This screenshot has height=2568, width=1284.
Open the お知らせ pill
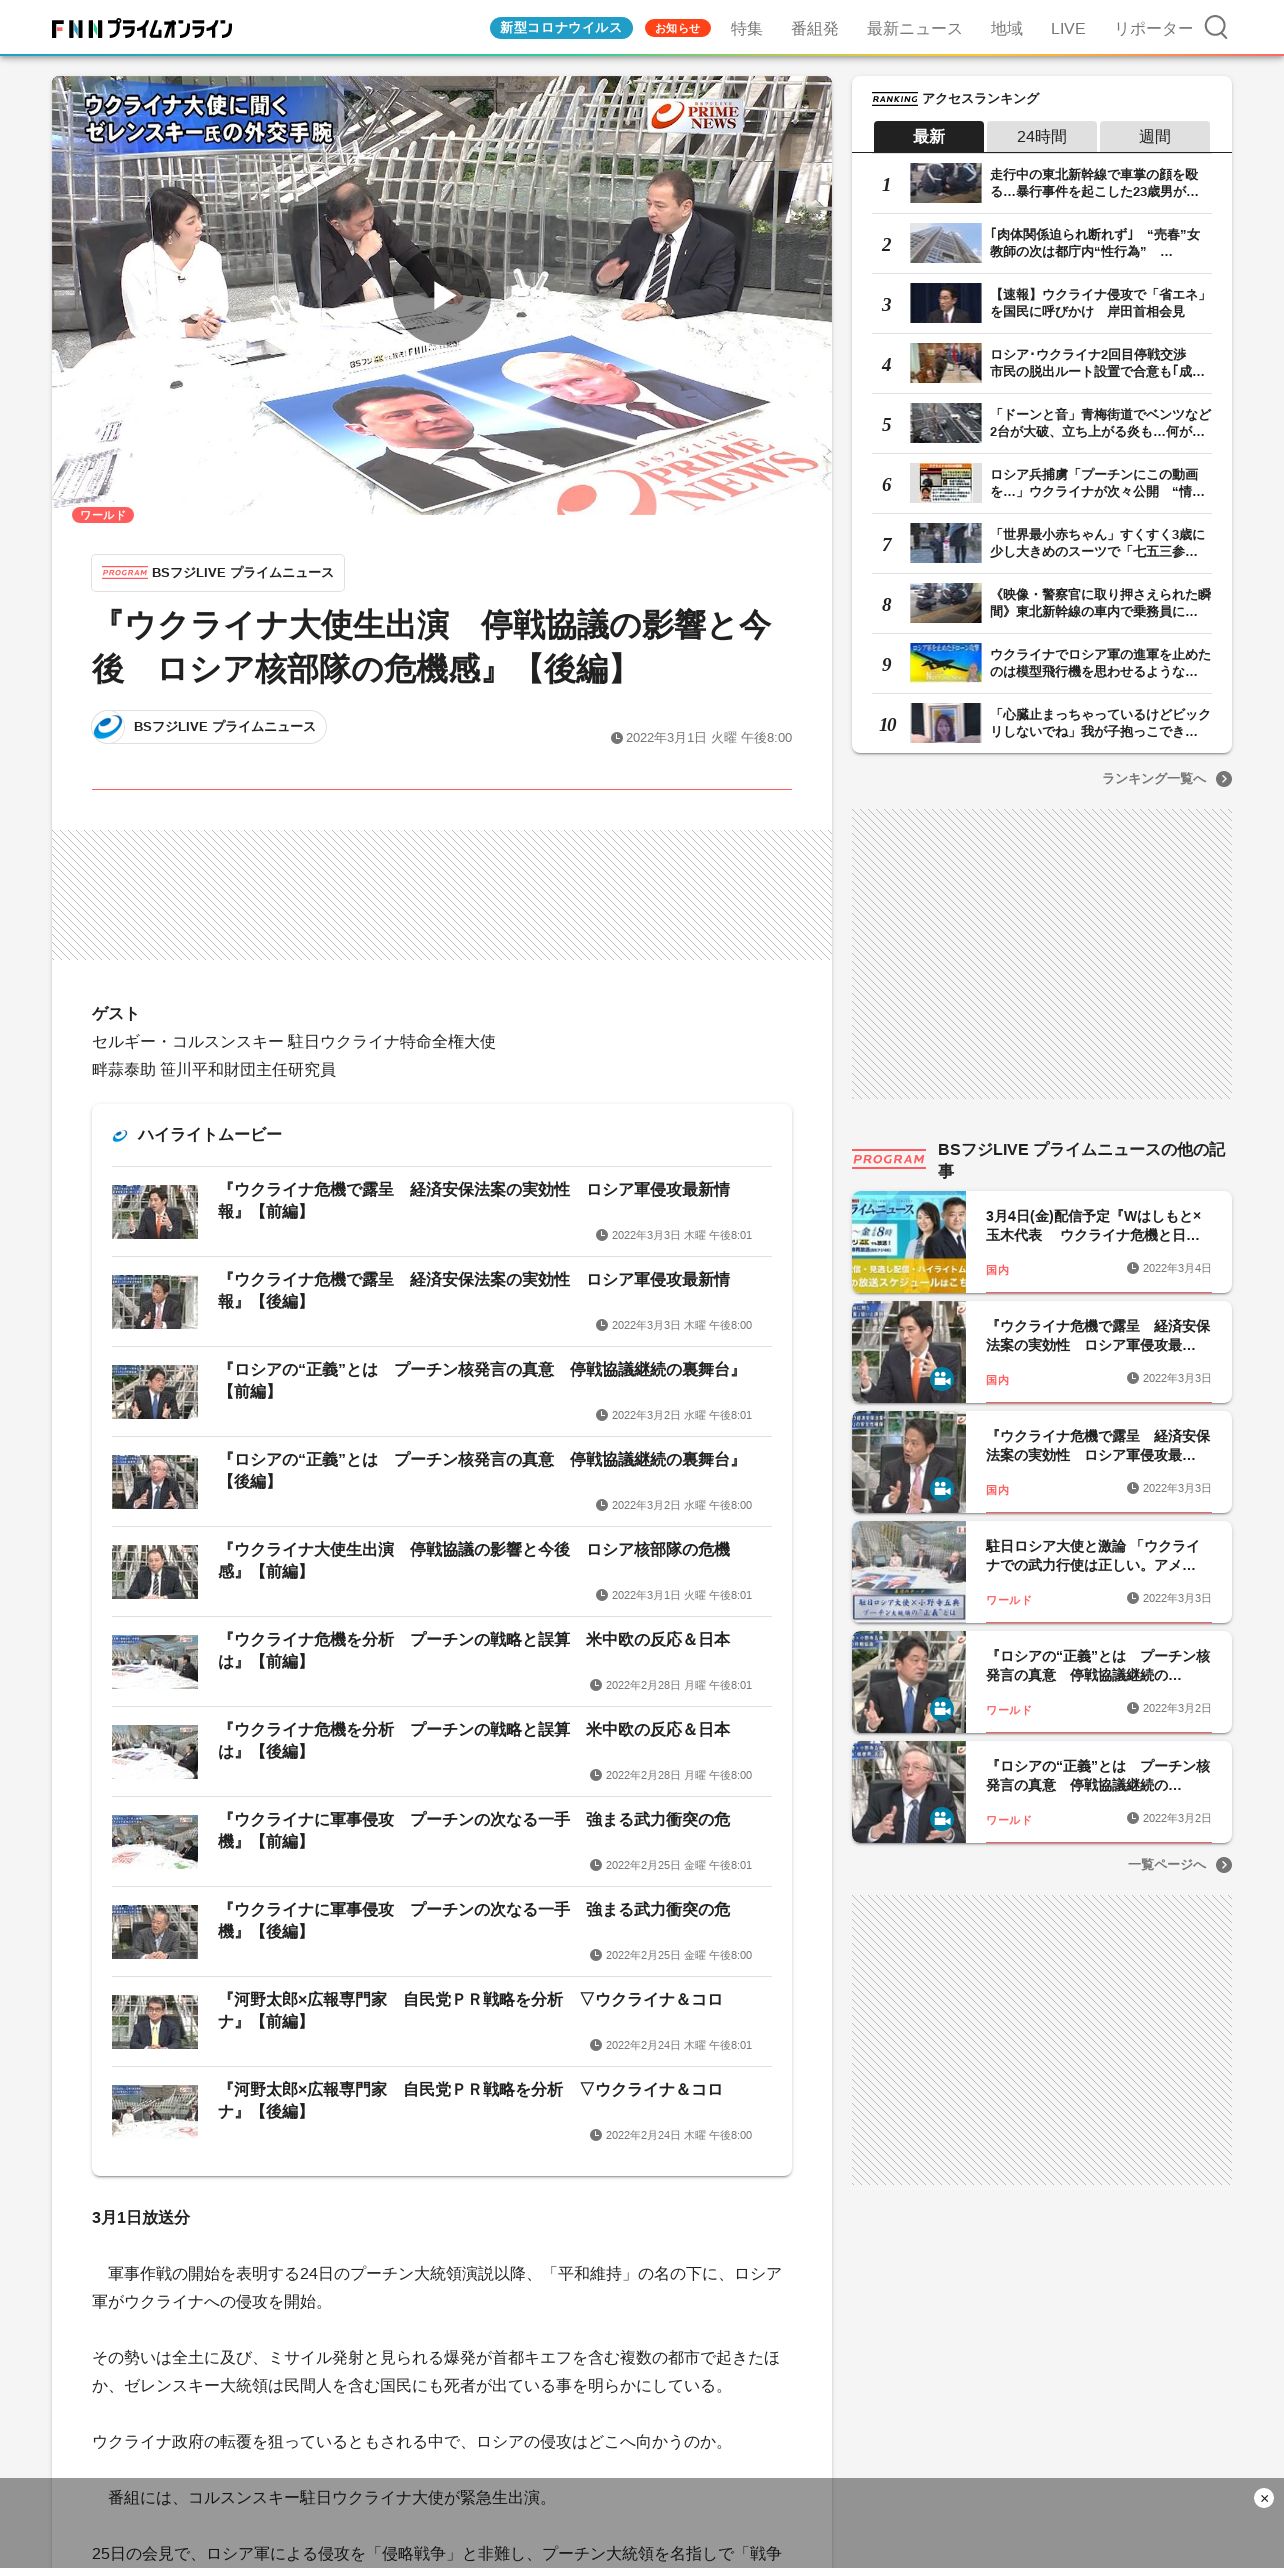click(677, 28)
